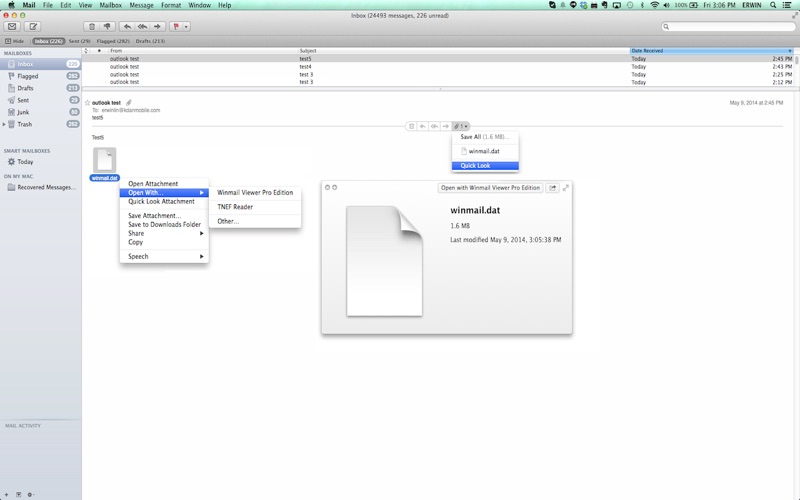The image size is (800, 500).
Task: Open the Drafts mailbox in the sidebar
Action: (x=40, y=88)
